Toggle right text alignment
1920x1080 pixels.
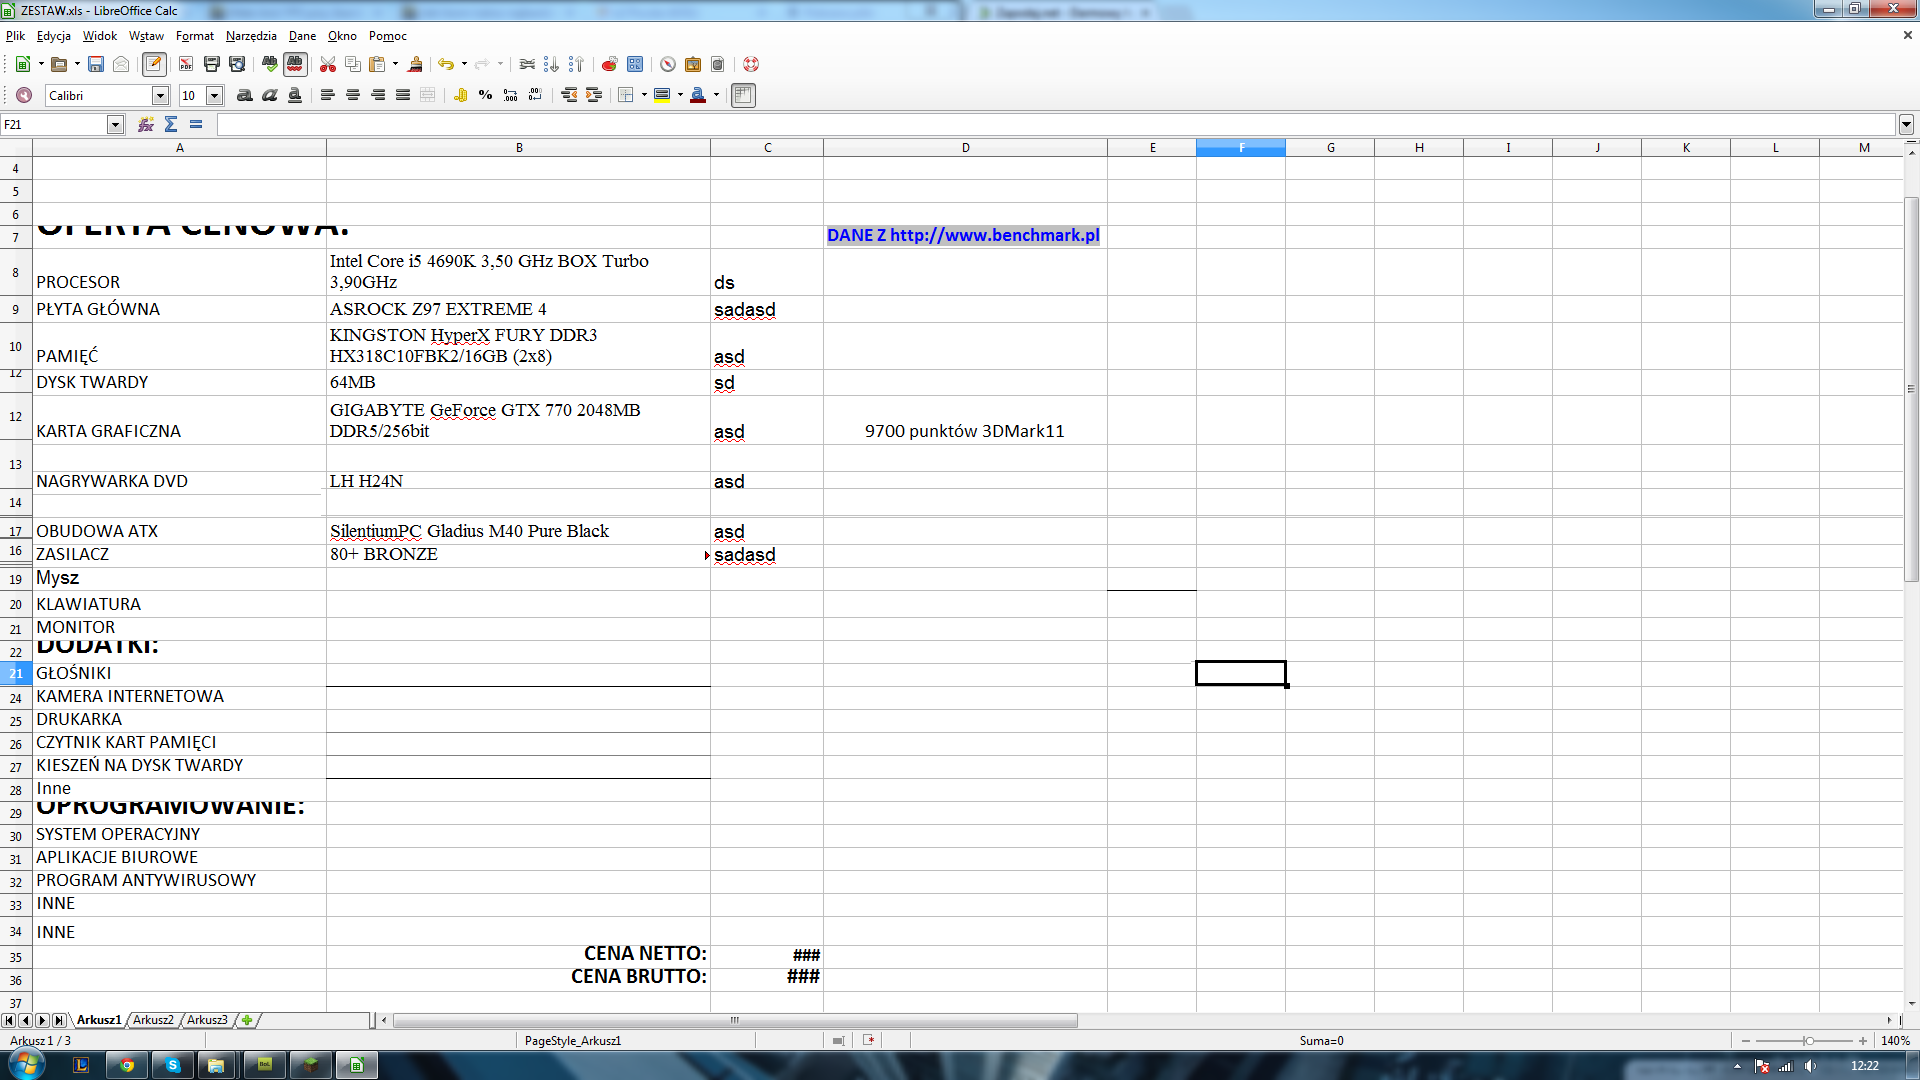pyautogui.click(x=377, y=95)
